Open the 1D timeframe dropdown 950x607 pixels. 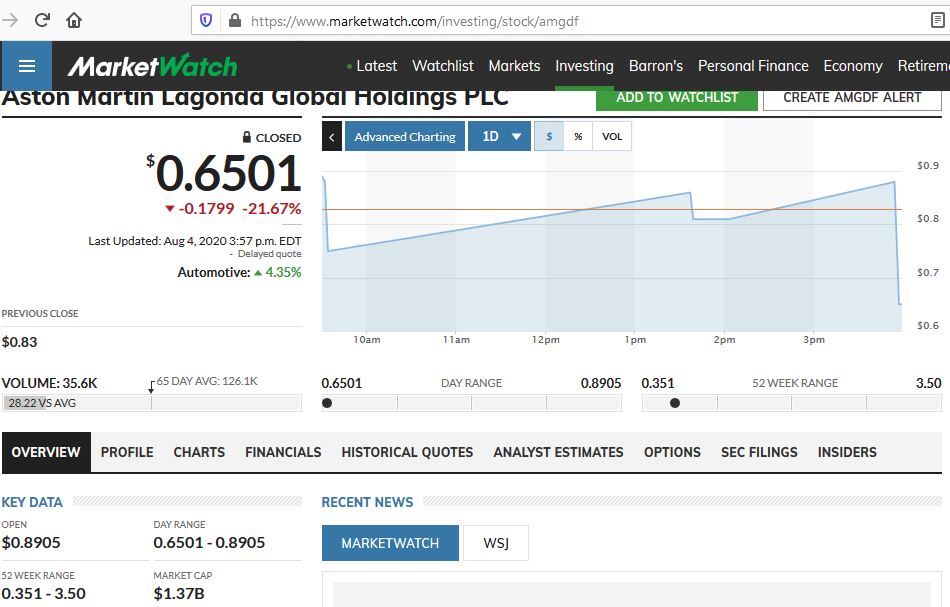499,136
